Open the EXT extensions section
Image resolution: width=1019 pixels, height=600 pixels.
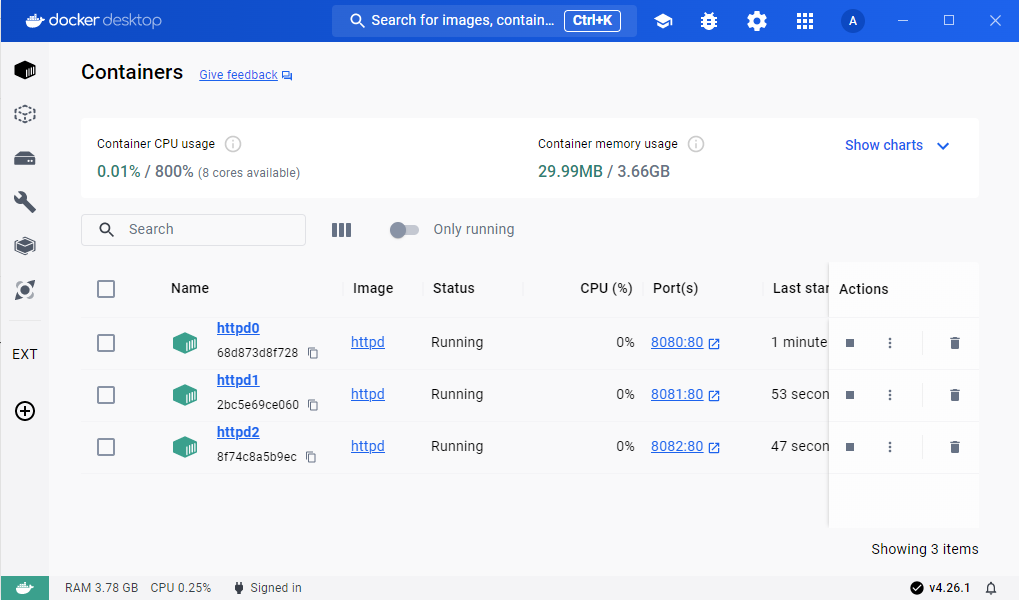click(25, 354)
